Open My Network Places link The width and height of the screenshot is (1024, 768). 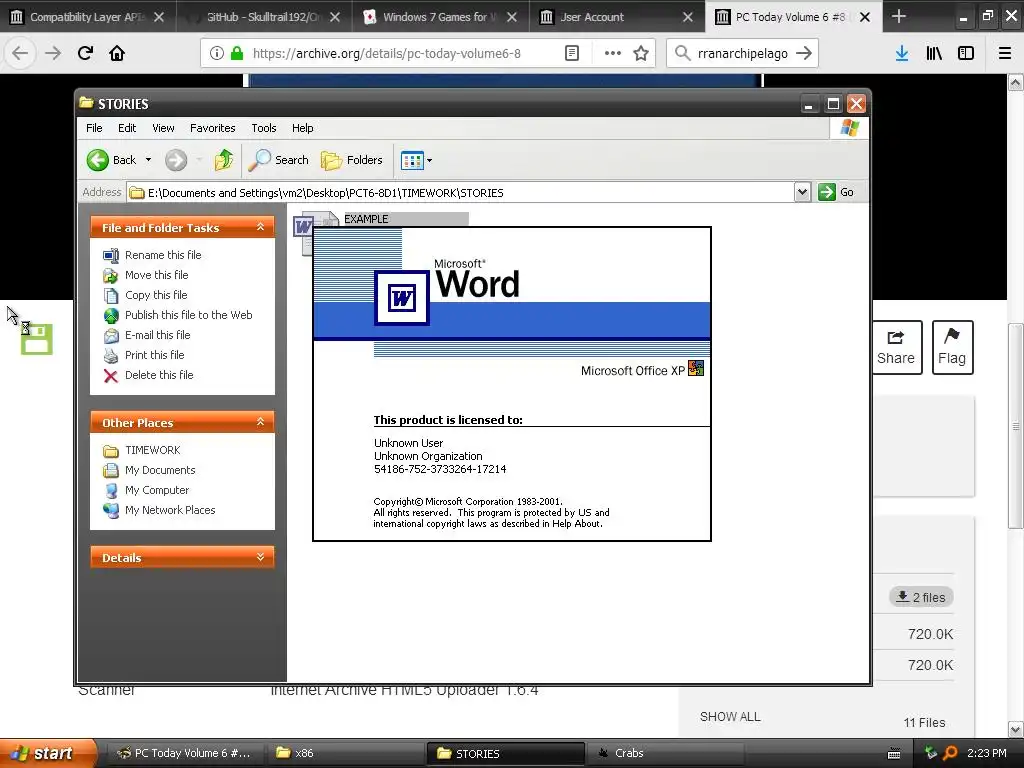click(x=170, y=510)
